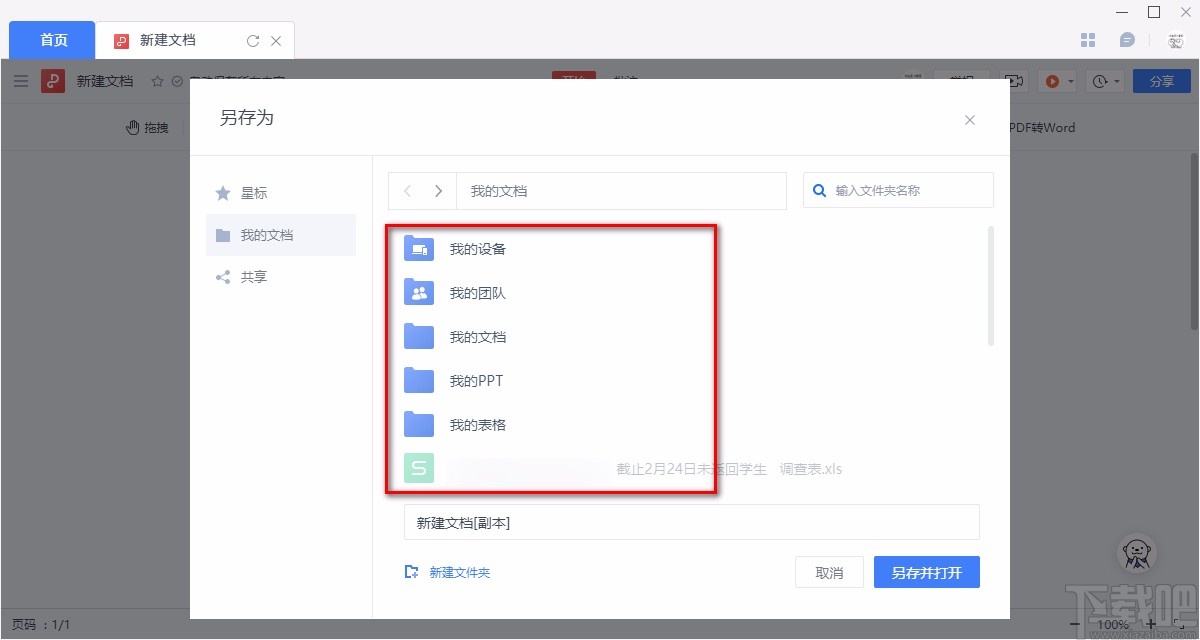
Task: Open the 我的设备 folder
Action: [477, 249]
